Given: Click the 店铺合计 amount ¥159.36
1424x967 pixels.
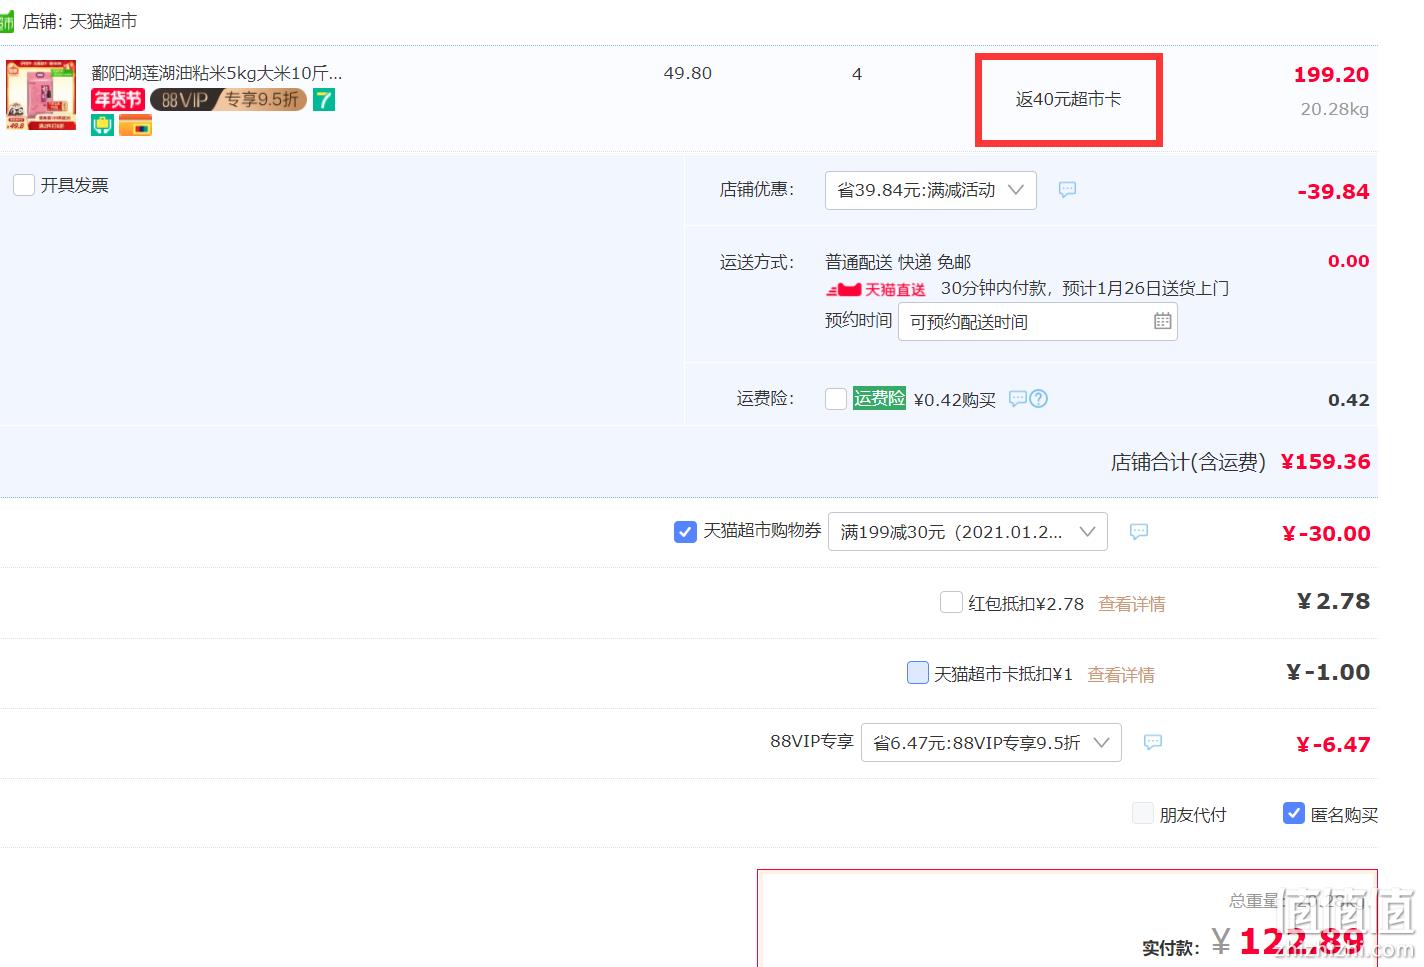Looking at the screenshot, I should [1325, 462].
